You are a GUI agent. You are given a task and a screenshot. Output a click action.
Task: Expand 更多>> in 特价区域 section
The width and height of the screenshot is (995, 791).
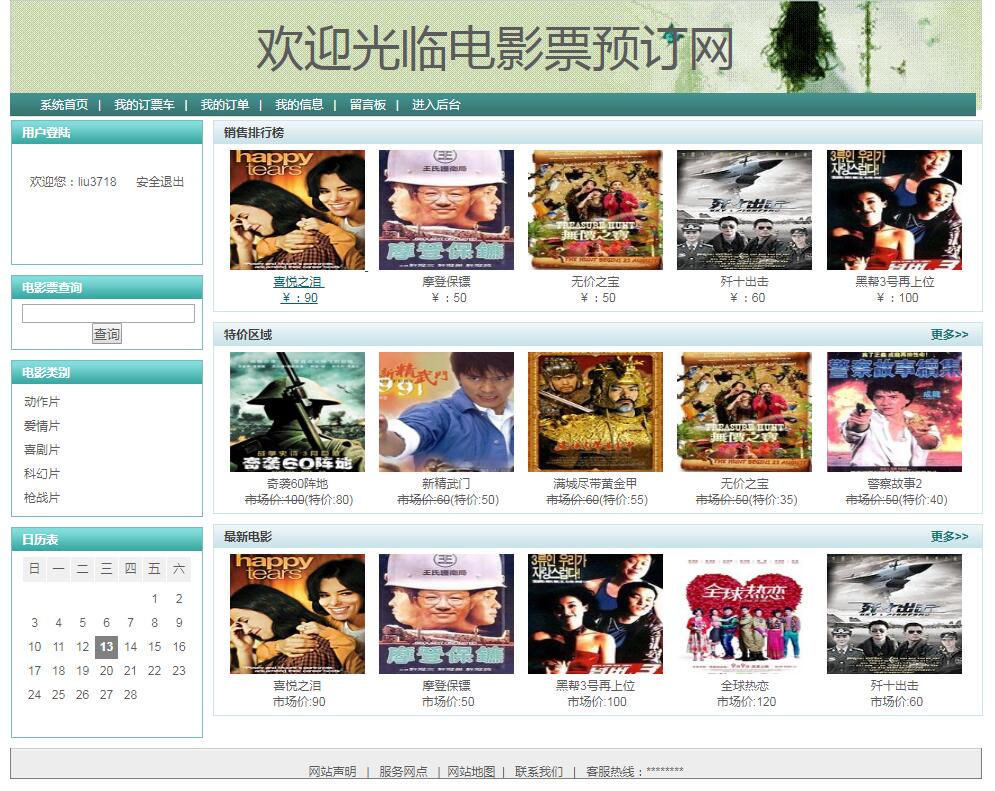(x=949, y=335)
